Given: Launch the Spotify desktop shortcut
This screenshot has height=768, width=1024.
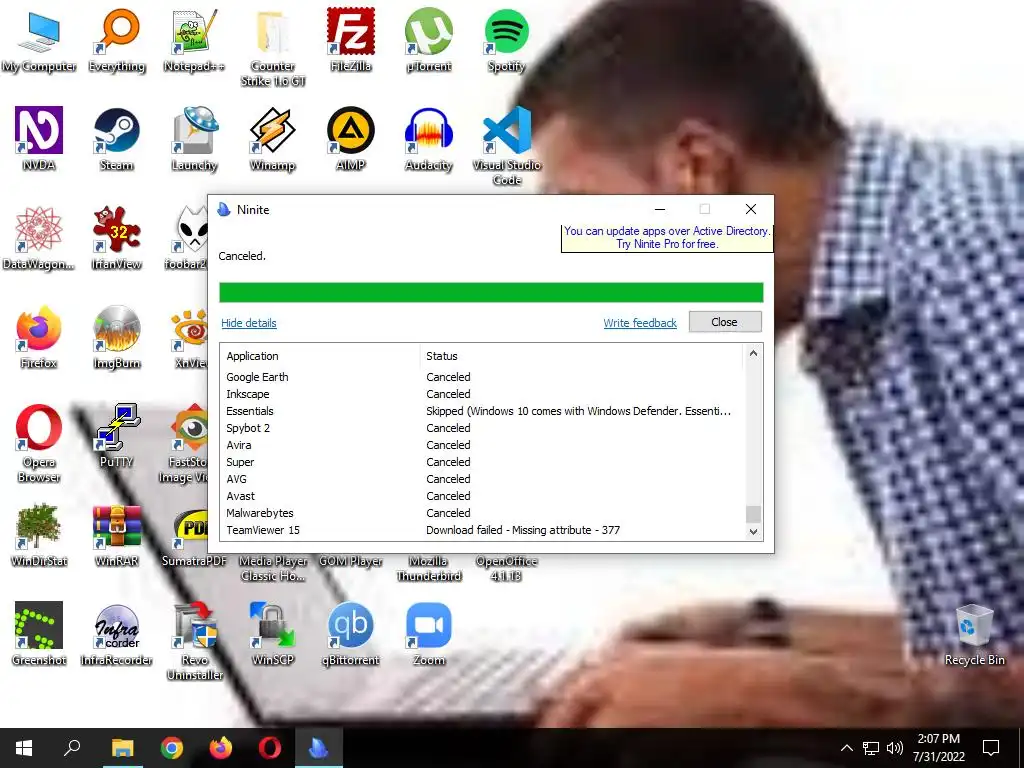Looking at the screenshot, I should pos(506,41).
